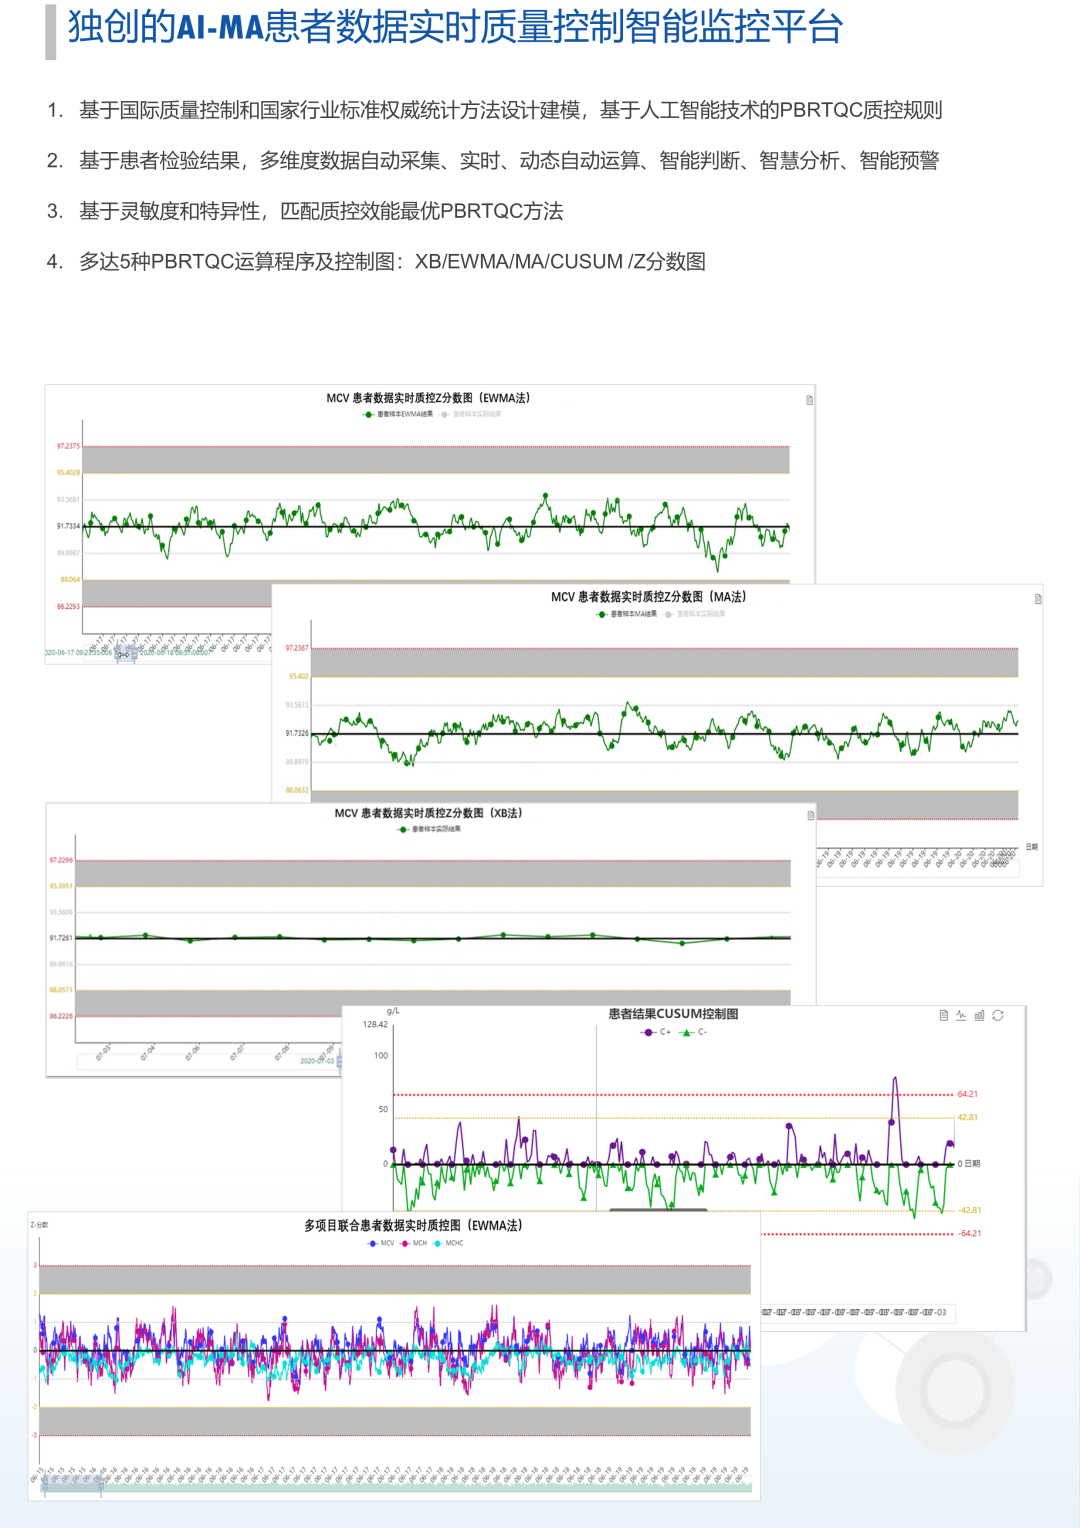
Task: Toggle MCHC series in multi-item chart legend
Action: tap(448, 1243)
